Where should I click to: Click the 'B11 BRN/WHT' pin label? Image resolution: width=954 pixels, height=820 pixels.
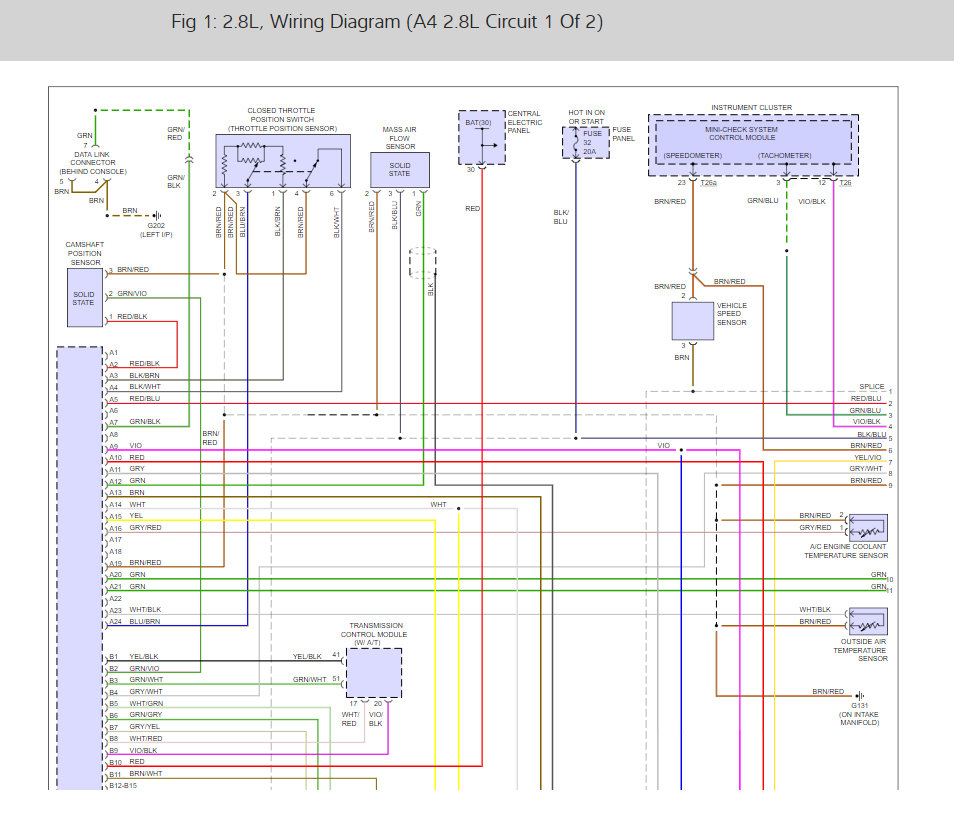pyautogui.click(x=136, y=774)
